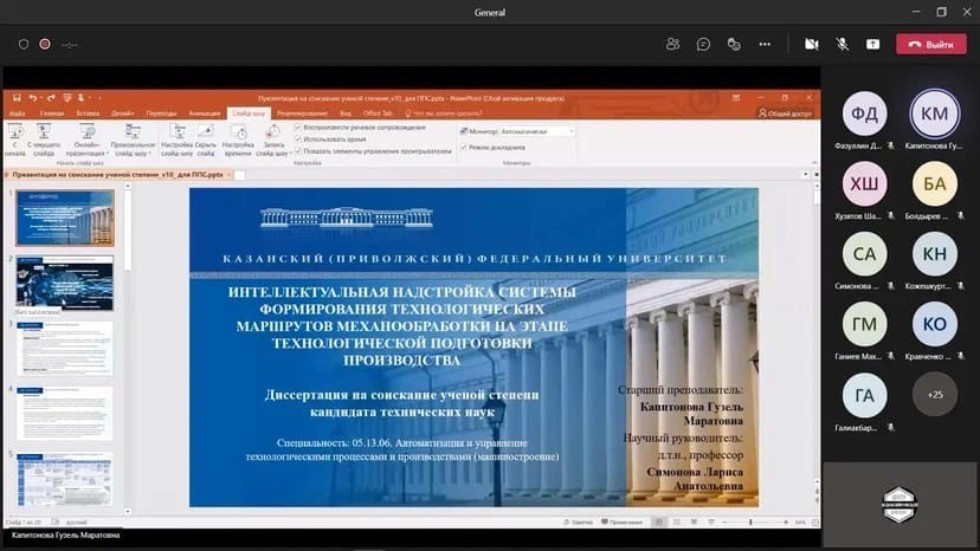Turn on the camera
This screenshot has height=551, width=980.
pos(812,44)
